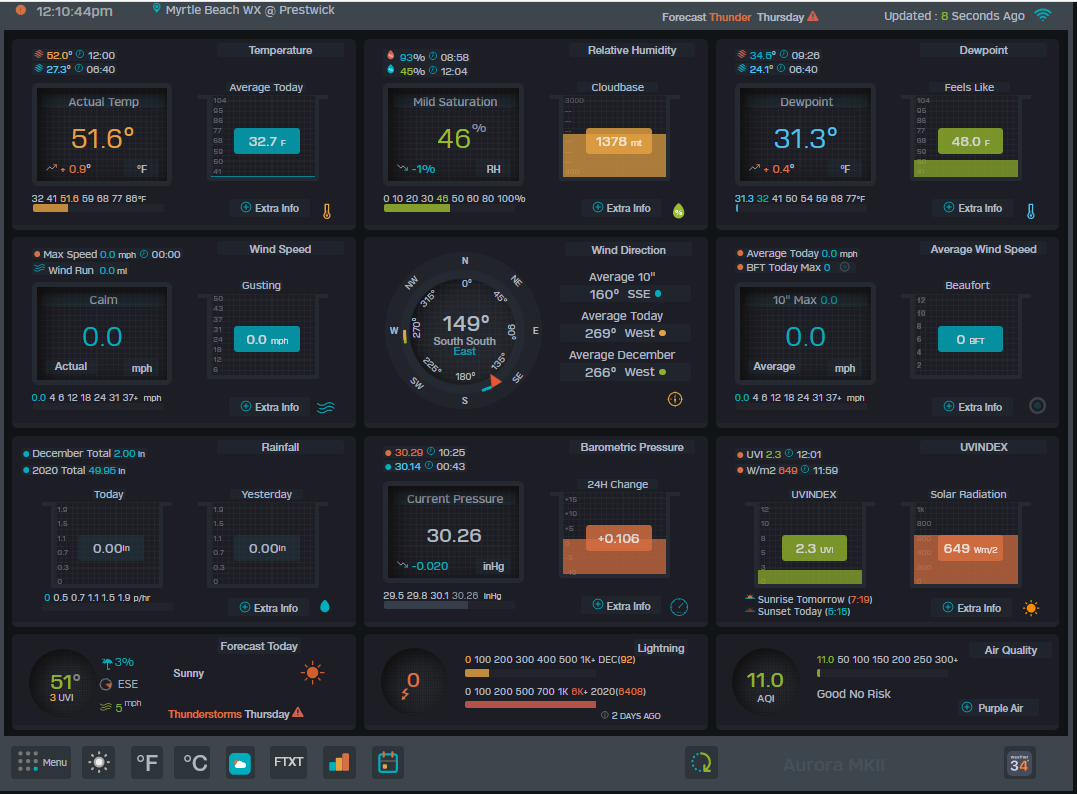Open Extra Info in Barometric Pressure panel
The image size is (1077, 794).
[622, 606]
